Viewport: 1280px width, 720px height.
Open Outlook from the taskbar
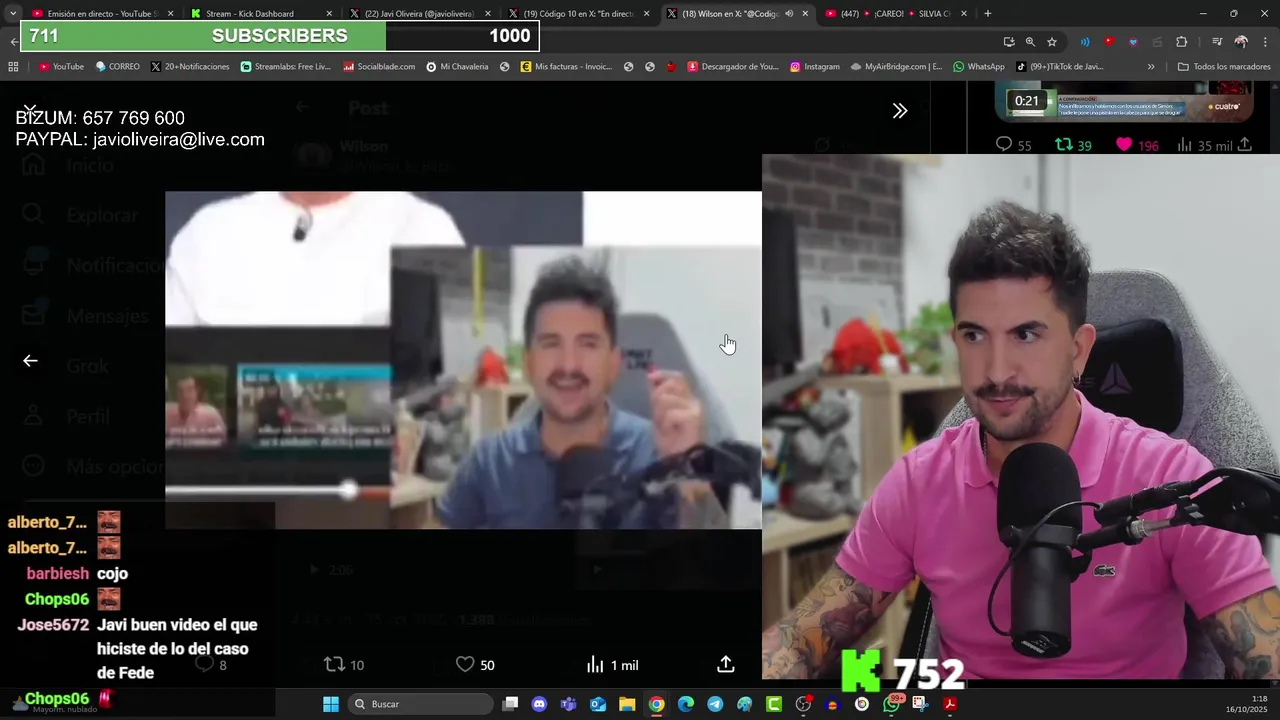pos(598,704)
